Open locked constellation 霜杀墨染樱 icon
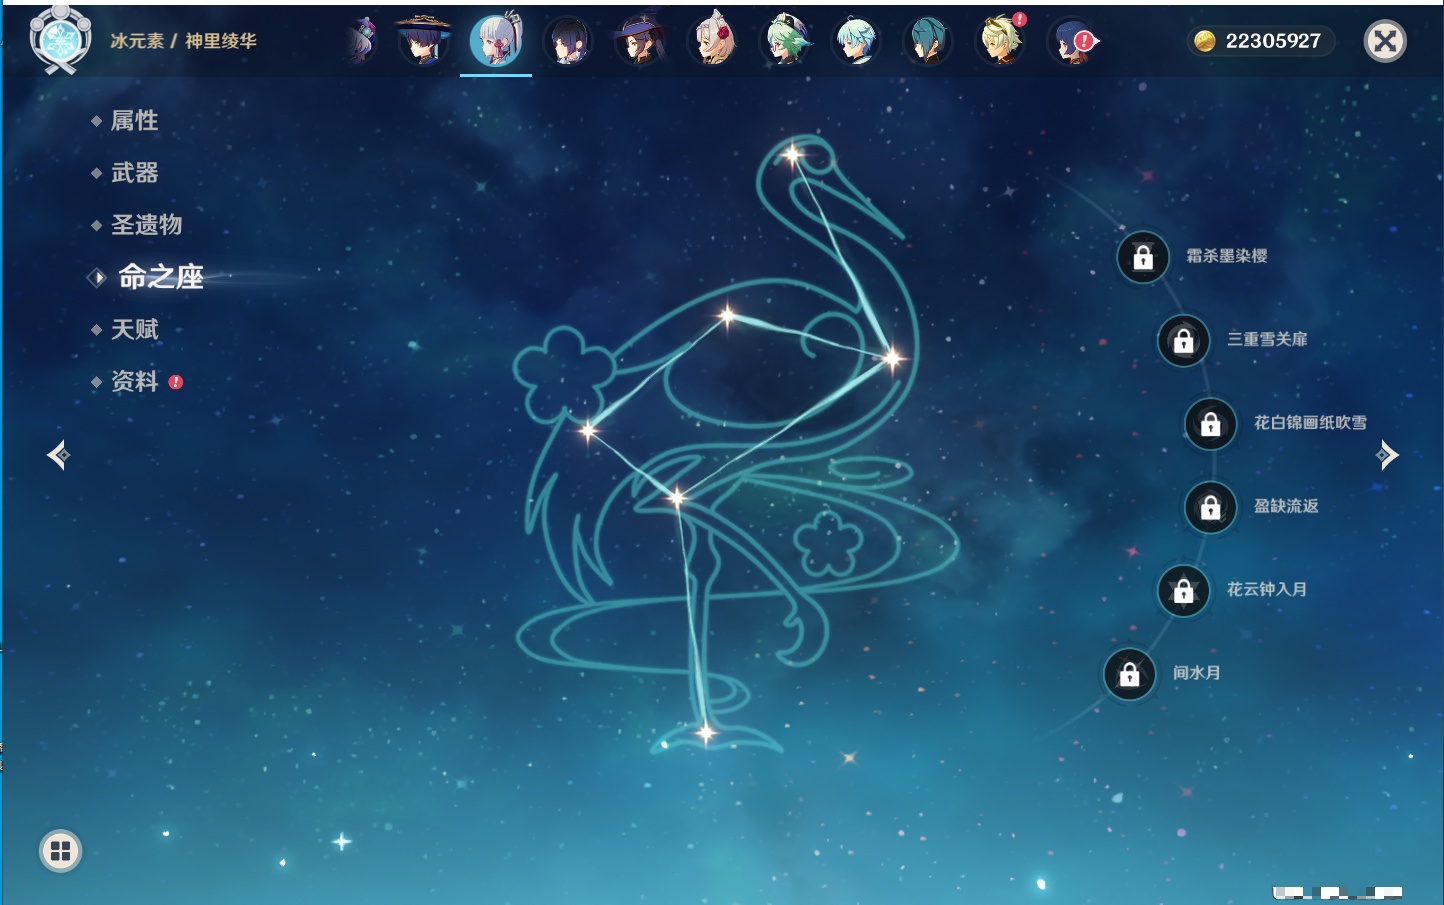 (1143, 257)
